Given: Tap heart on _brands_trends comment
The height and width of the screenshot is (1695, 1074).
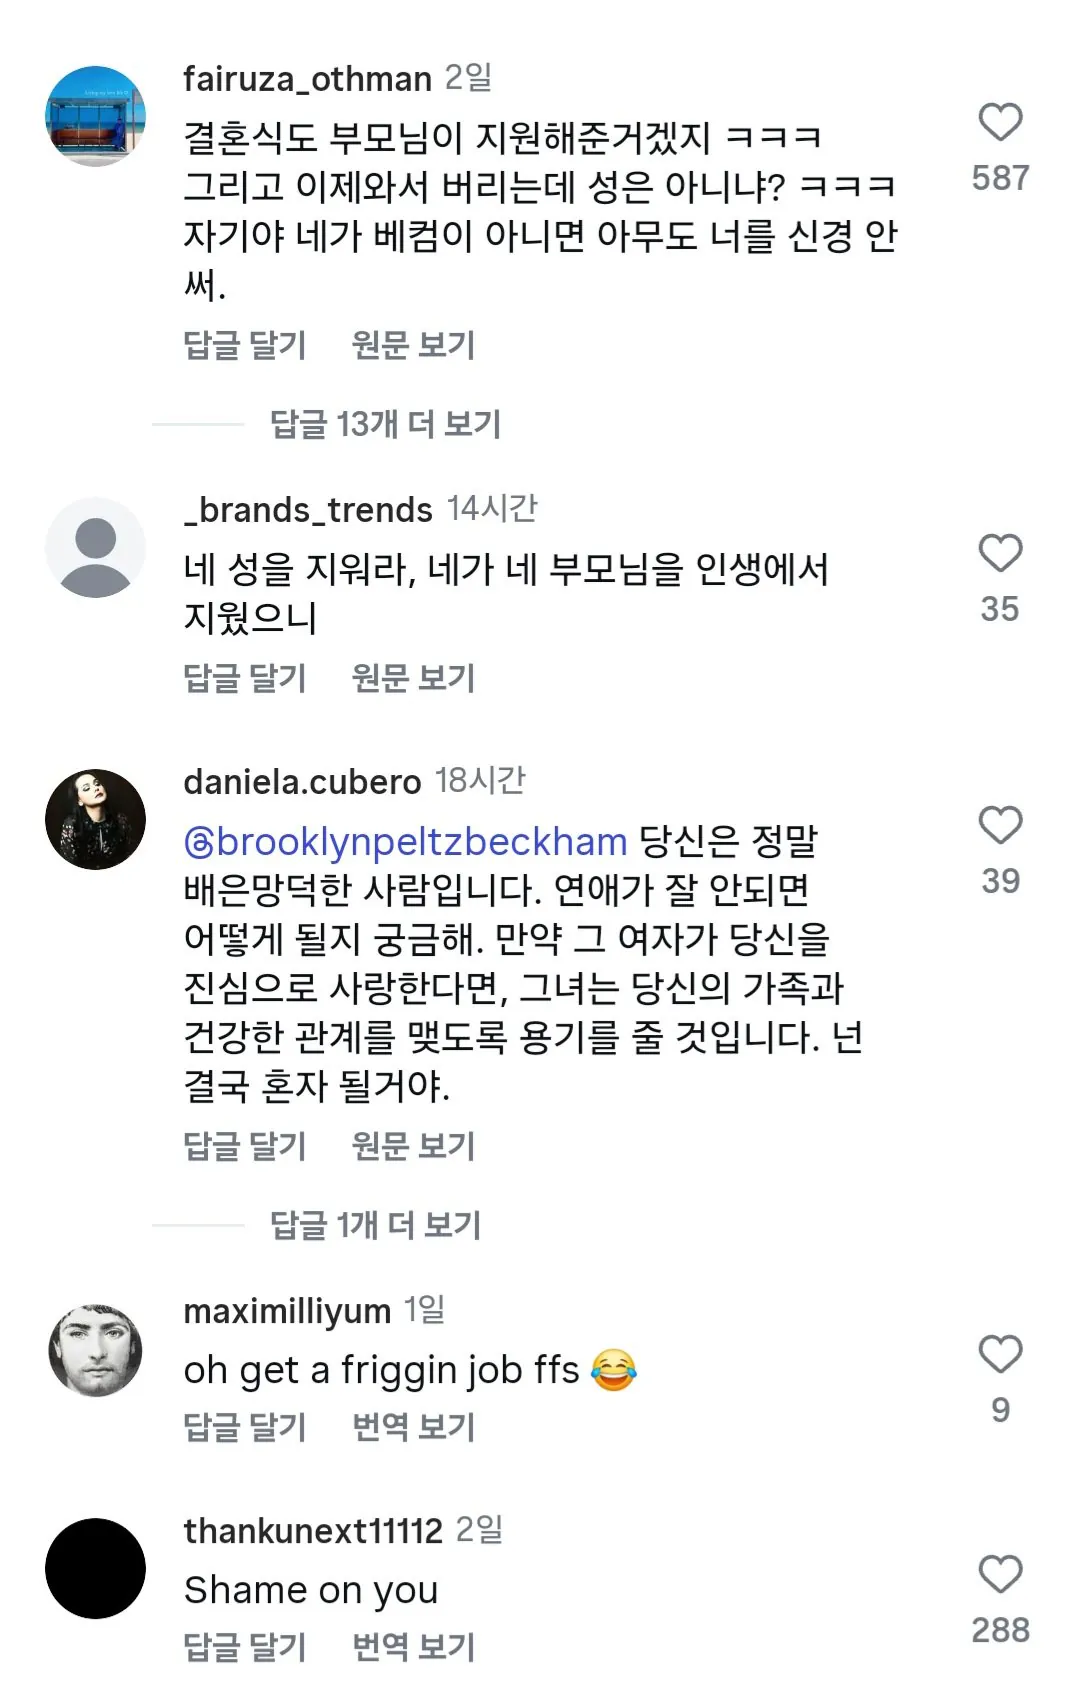Looking at the screenshot, I should coord(999,554).
